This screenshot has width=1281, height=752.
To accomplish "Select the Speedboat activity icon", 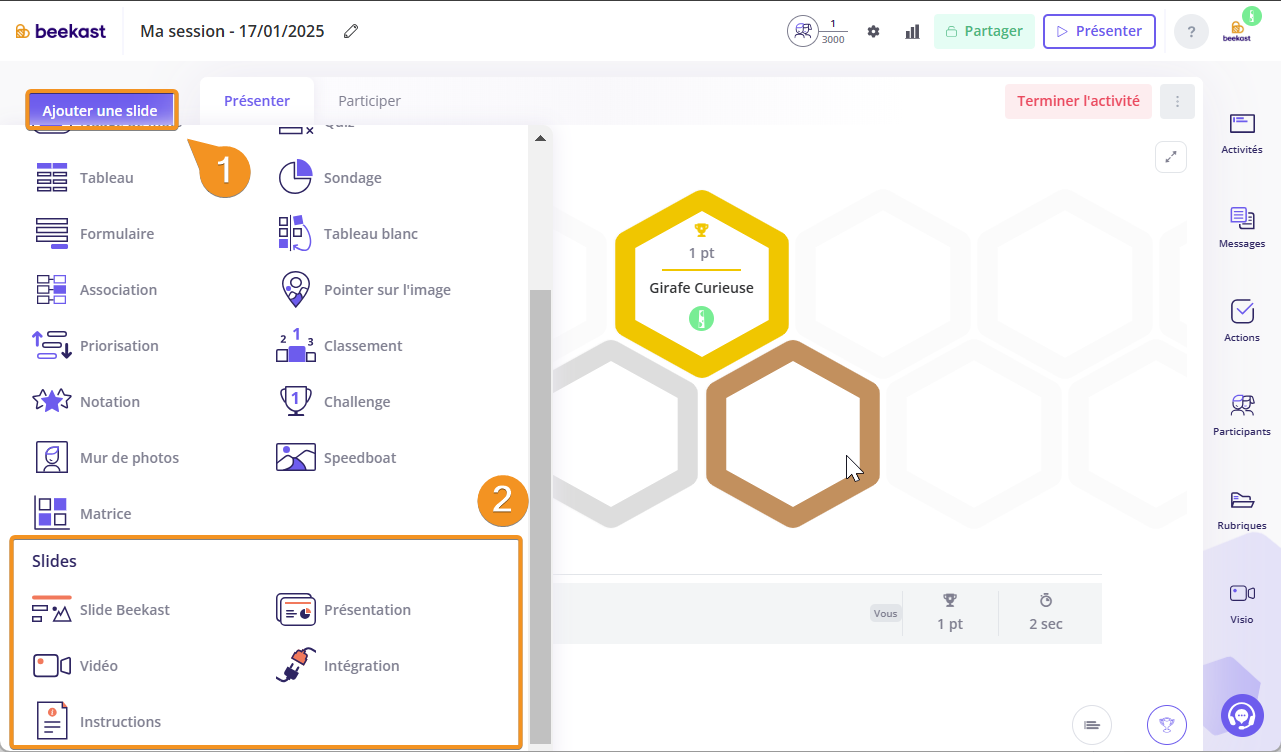I will click(295, 457).
